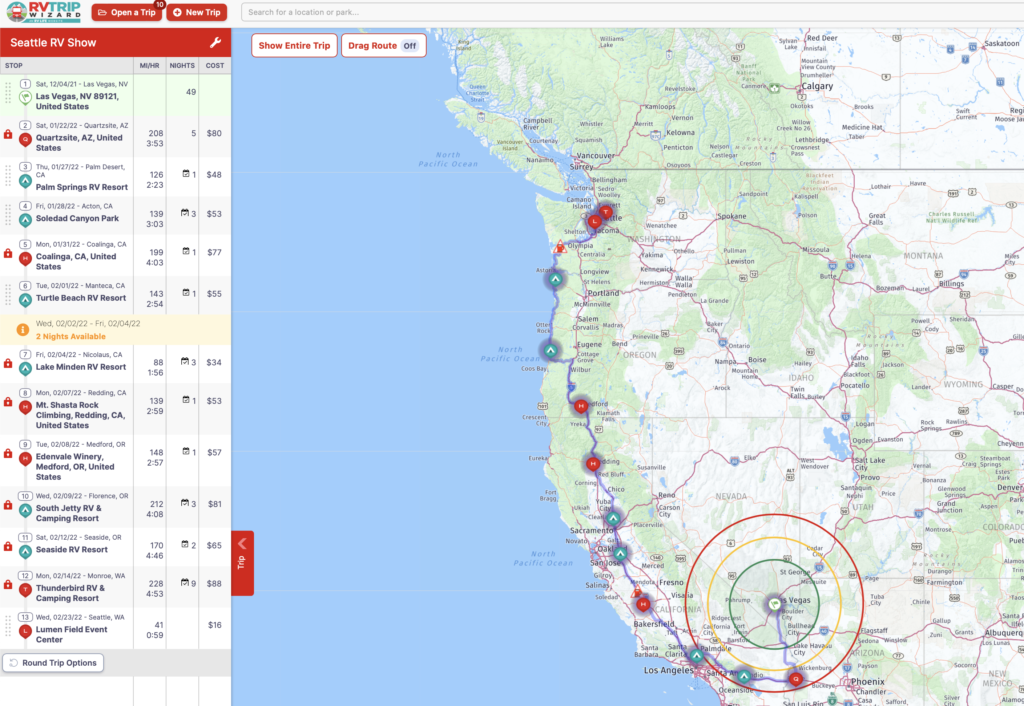Select Lake Minden RV Resort stop name
This screenshot has width=1024, height=706.
click(81, 367)
